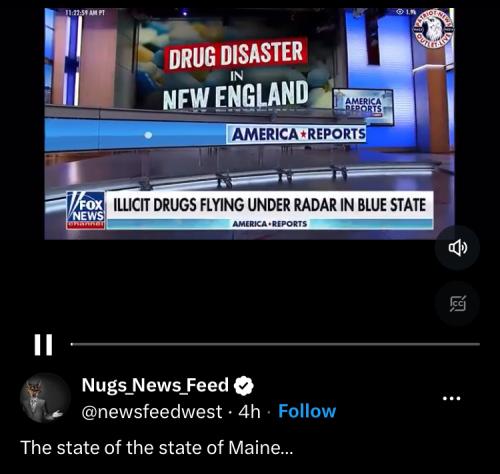
Task: Click the America Reports desk banner
Action: [x=296, y=134]
